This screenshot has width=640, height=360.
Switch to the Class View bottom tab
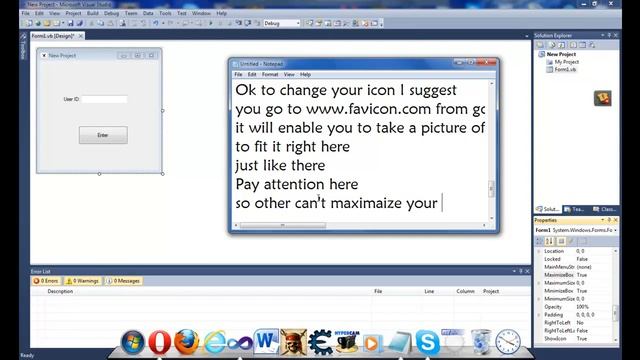pos(604,209)
